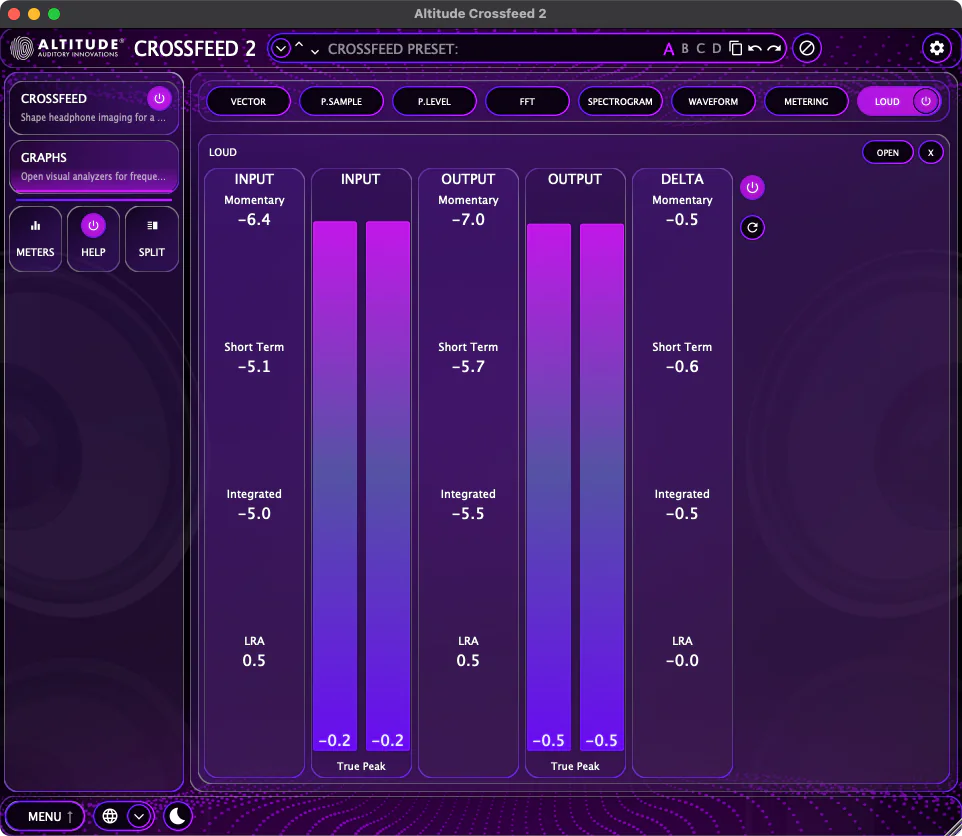Switch to the P.SAMPLE tab
962x836 pixels.
[341, 101]
